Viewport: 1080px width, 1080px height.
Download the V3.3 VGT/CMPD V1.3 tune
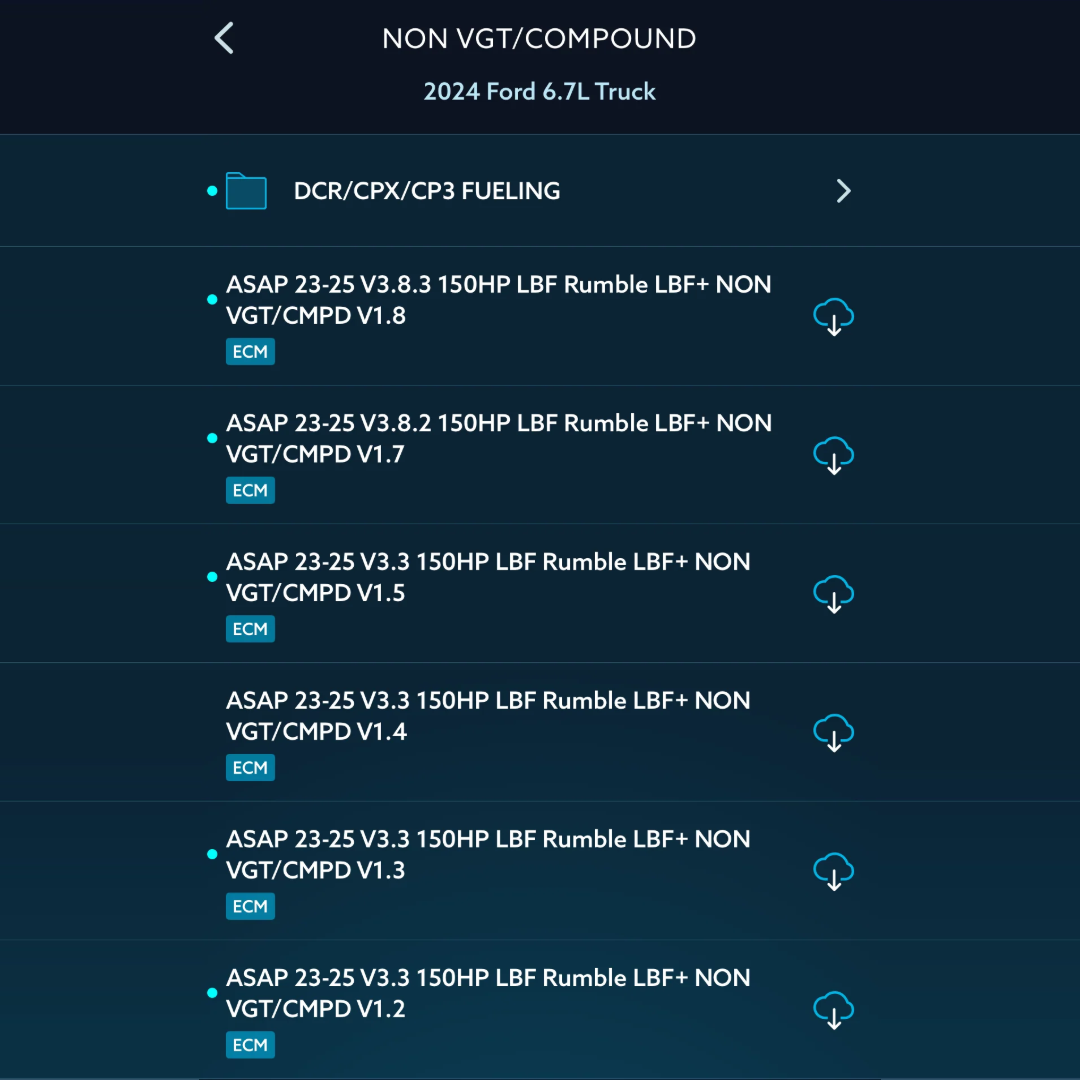(x=833, y=871)
